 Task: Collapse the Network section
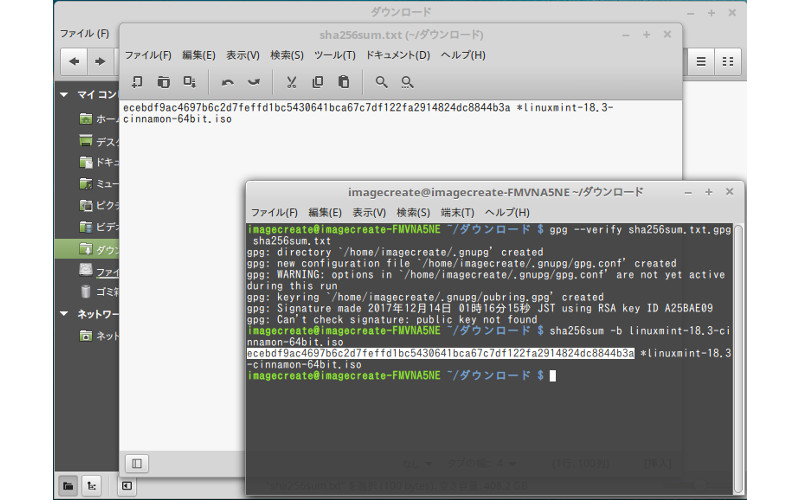(x=64, y=313)
